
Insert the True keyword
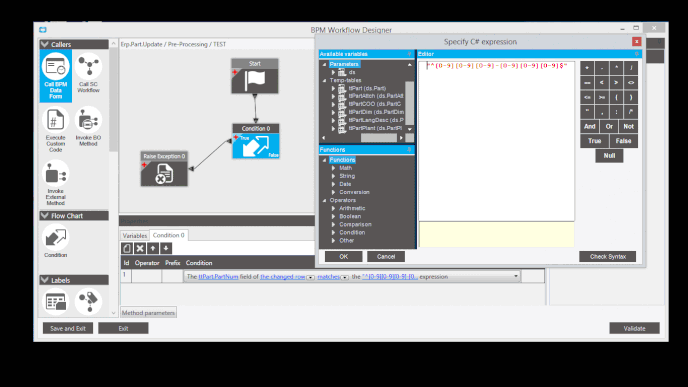coord(595,141)
